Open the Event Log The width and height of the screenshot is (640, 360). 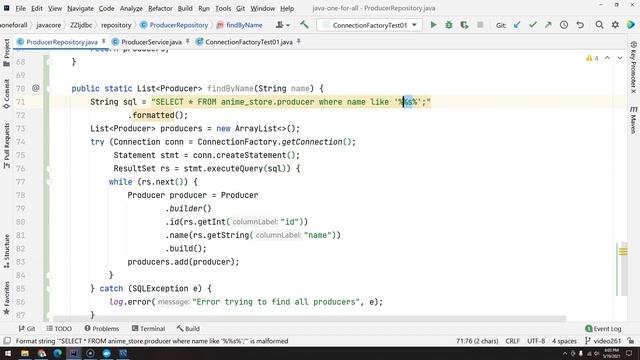pos(603,328)
